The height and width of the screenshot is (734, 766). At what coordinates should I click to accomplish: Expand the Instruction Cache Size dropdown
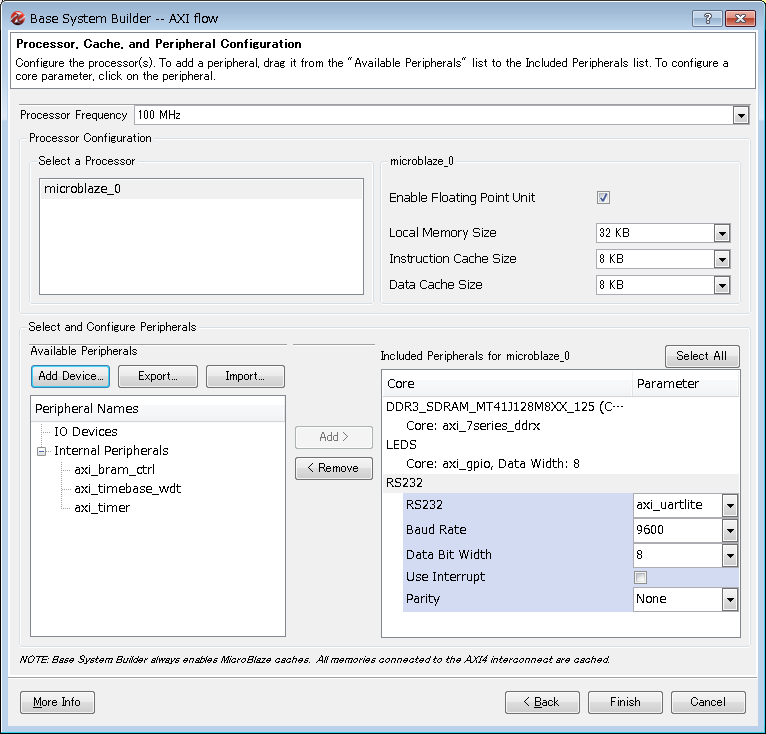point(722,259)
